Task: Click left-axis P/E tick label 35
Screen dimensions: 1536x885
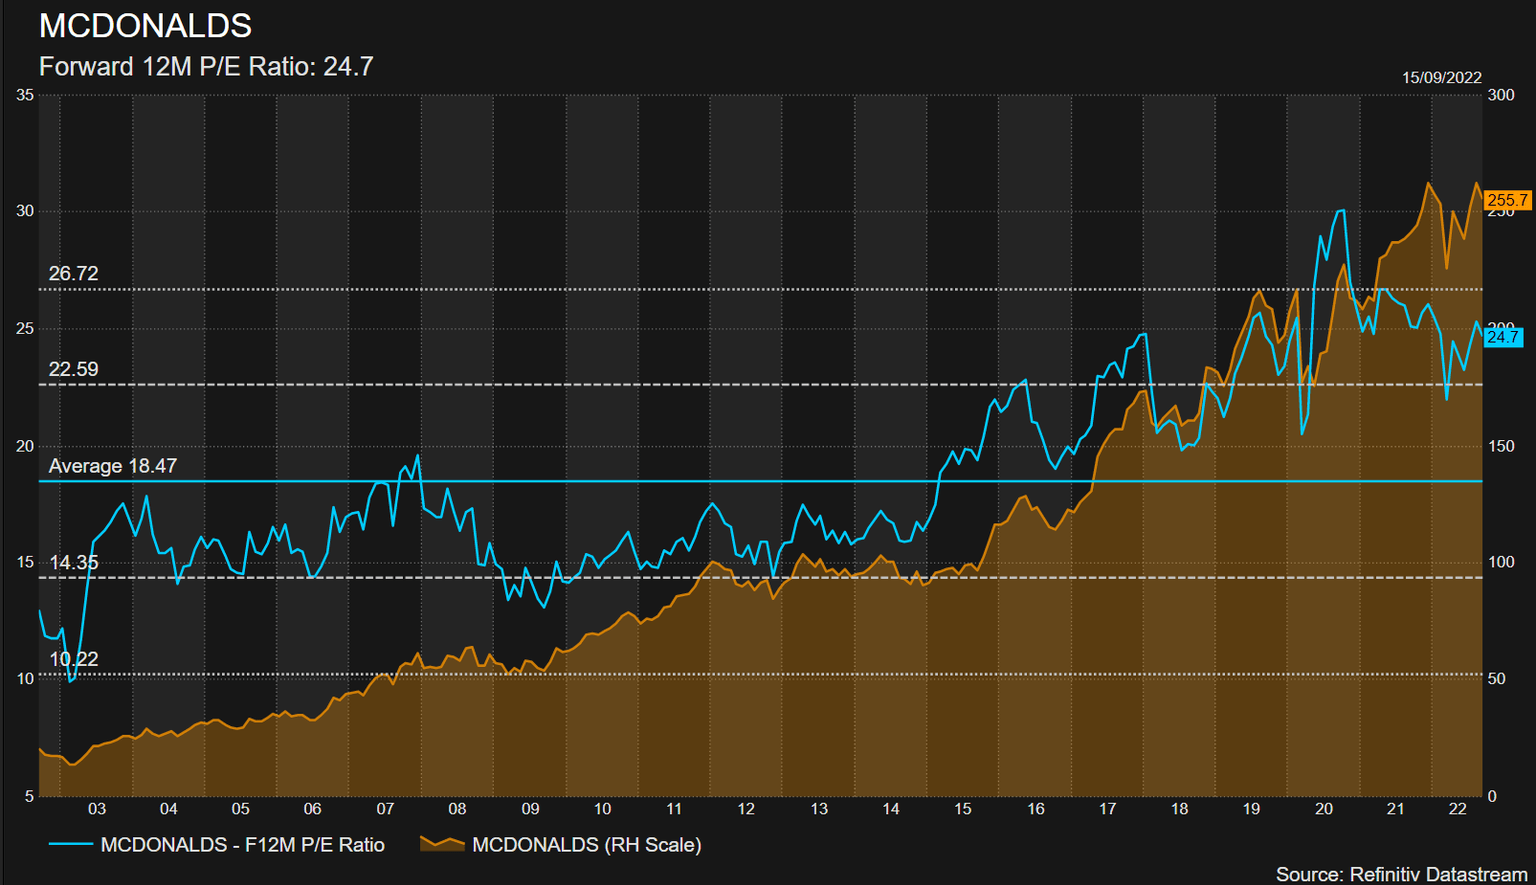Action: click(25, 95)
